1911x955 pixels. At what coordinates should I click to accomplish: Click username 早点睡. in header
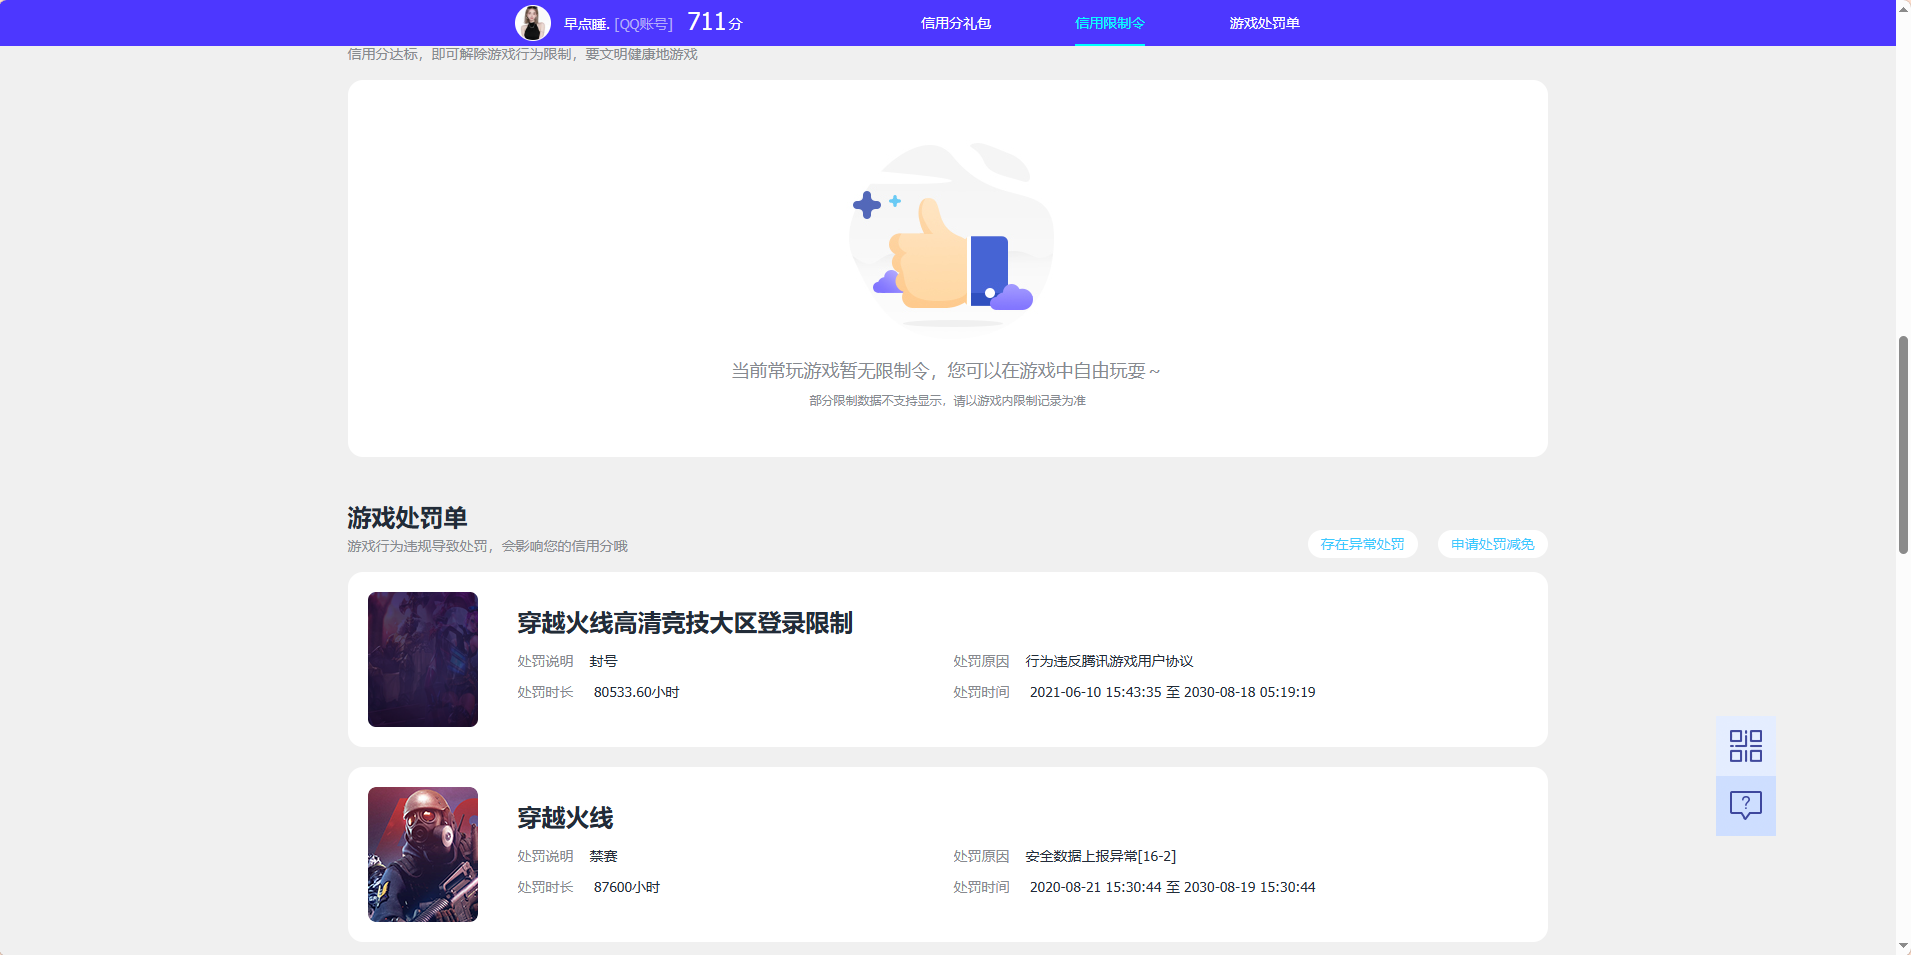click(586, 24)
